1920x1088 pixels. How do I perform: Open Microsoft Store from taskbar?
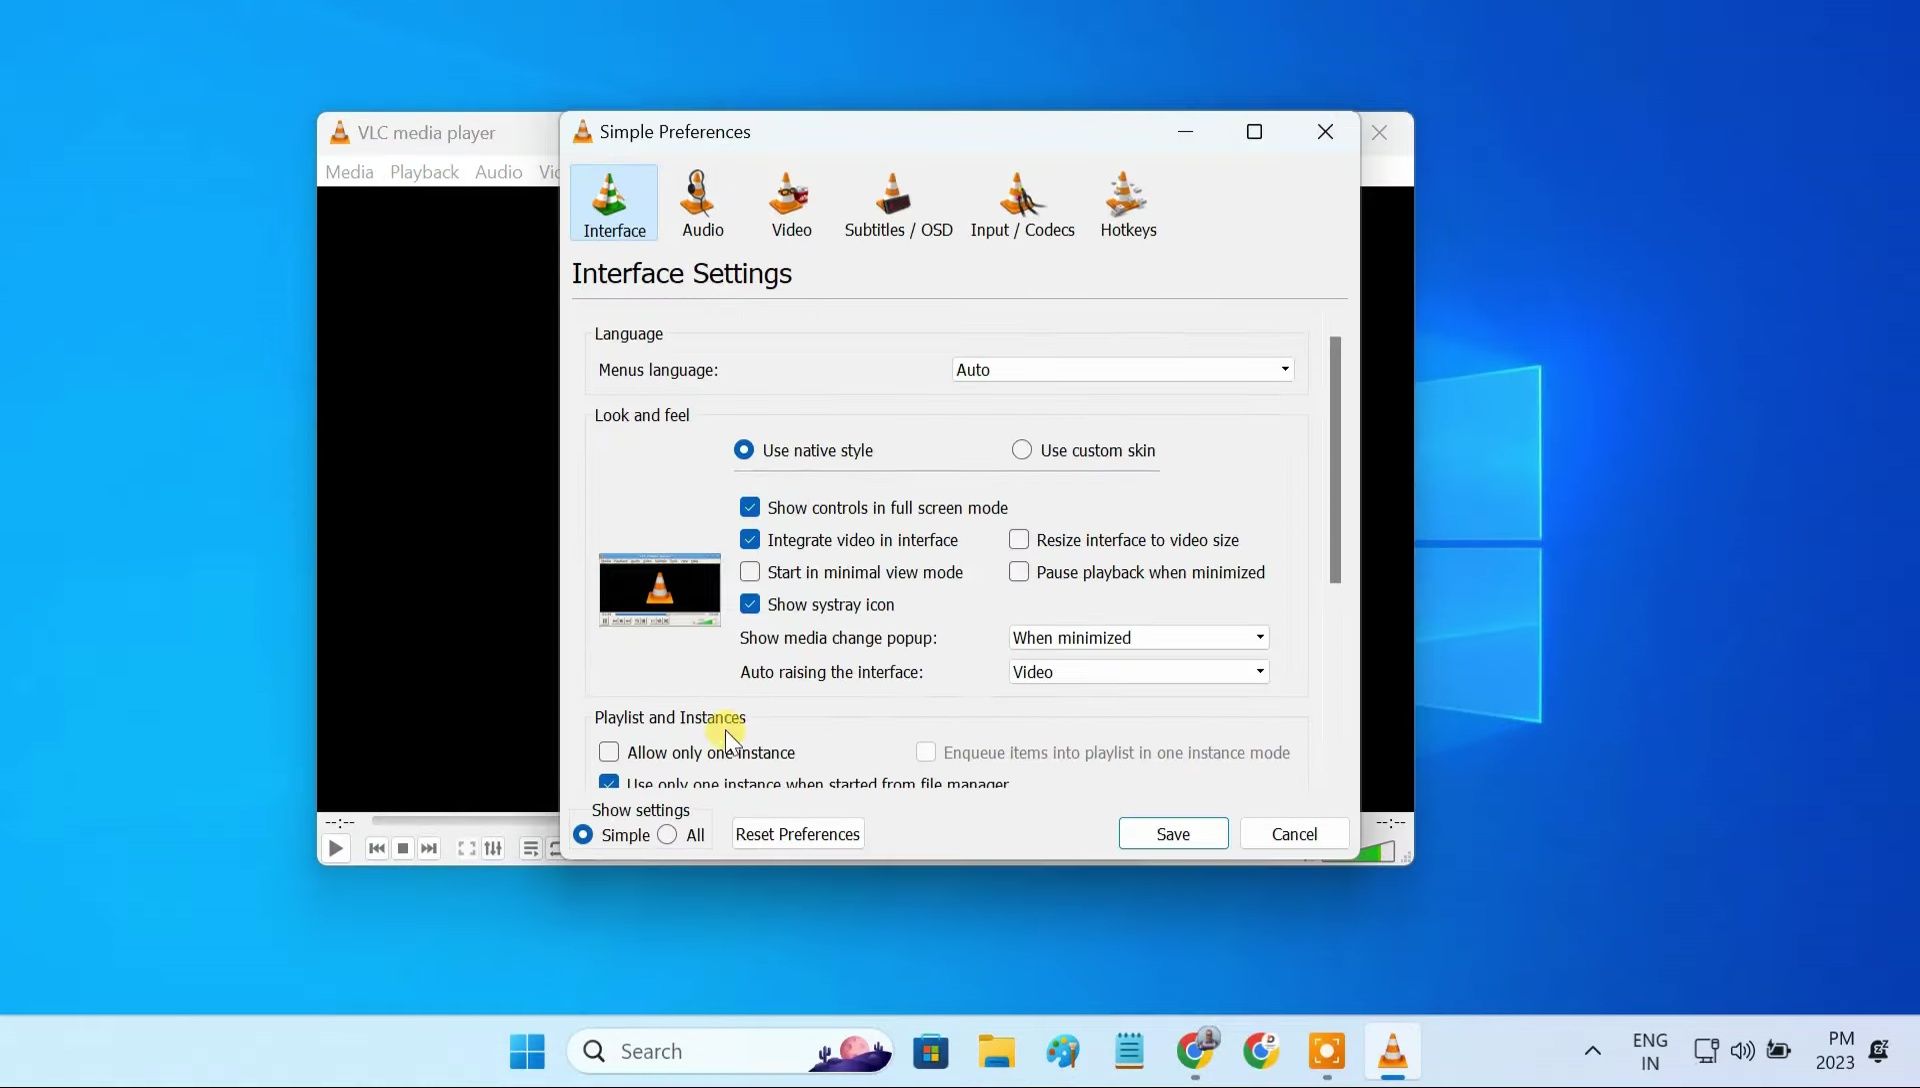tap(931, 1051)
